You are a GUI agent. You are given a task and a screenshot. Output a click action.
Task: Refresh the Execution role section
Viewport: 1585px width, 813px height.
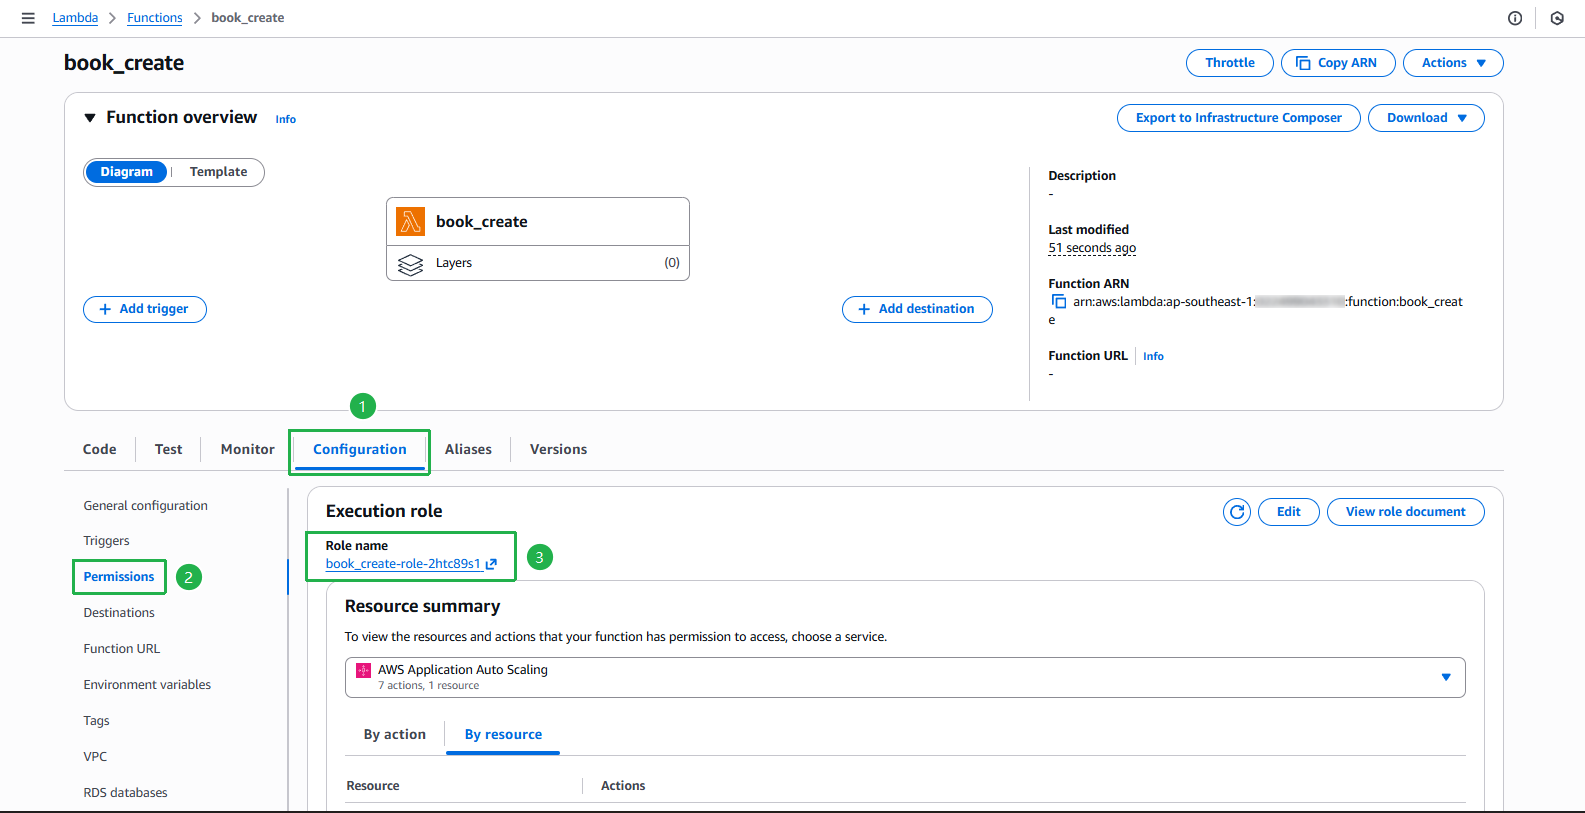tap(1237, 512)
